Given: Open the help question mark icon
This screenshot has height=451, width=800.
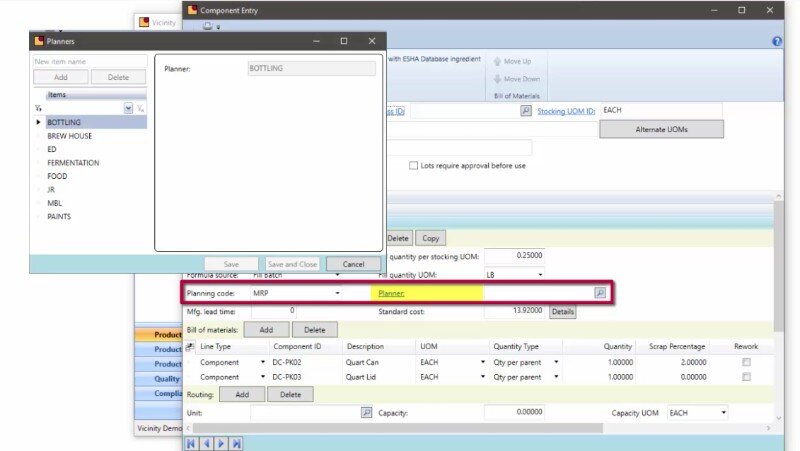Looking at the screenshot, I should (777, 41).
